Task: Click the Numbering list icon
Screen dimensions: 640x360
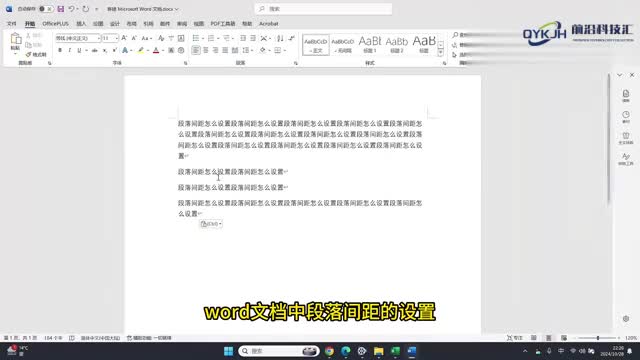Action: (x=211, y=38)
